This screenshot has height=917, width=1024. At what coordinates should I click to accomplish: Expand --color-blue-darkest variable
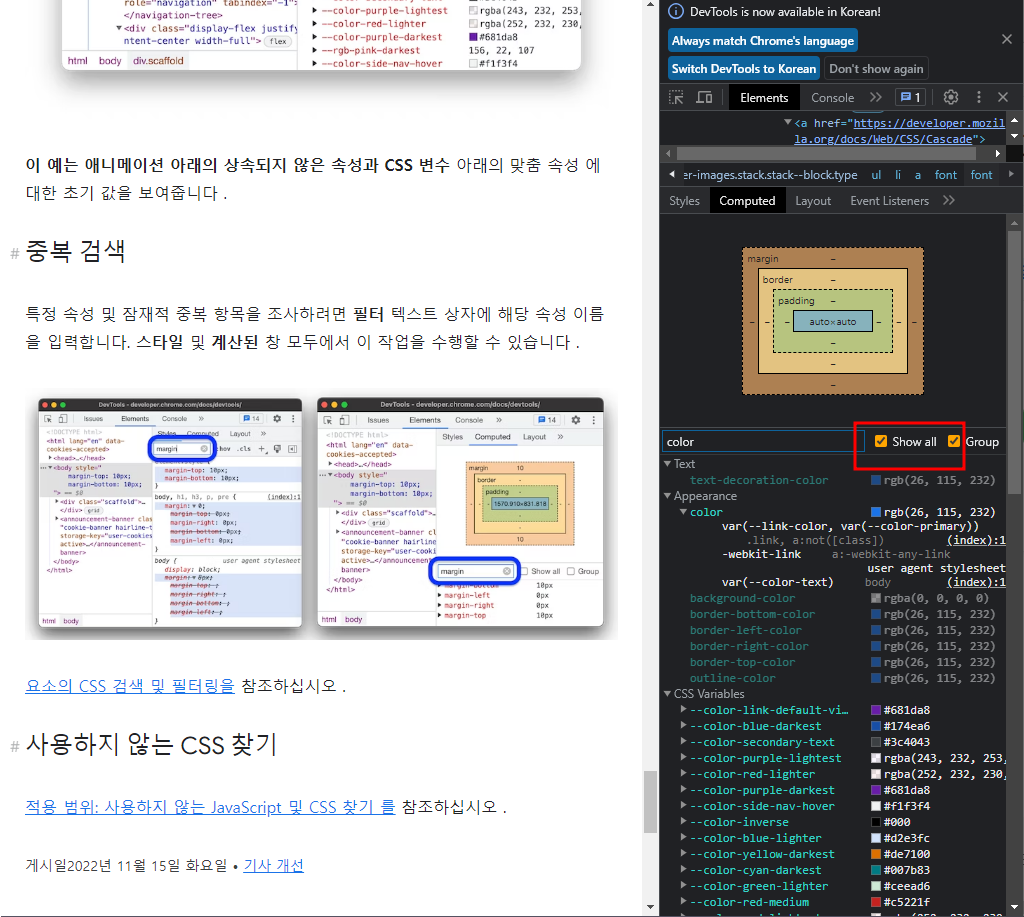[x=683, y=726]
